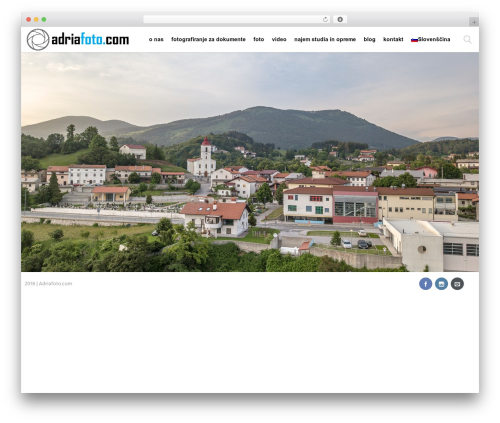500x423 pixels.
Task: Open the search magnifier icon
Action: coord(467,40)
